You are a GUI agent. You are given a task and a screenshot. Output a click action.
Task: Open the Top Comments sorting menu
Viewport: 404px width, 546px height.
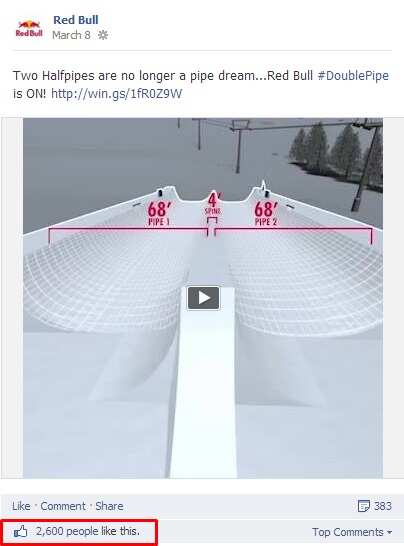tap(352, 532)
